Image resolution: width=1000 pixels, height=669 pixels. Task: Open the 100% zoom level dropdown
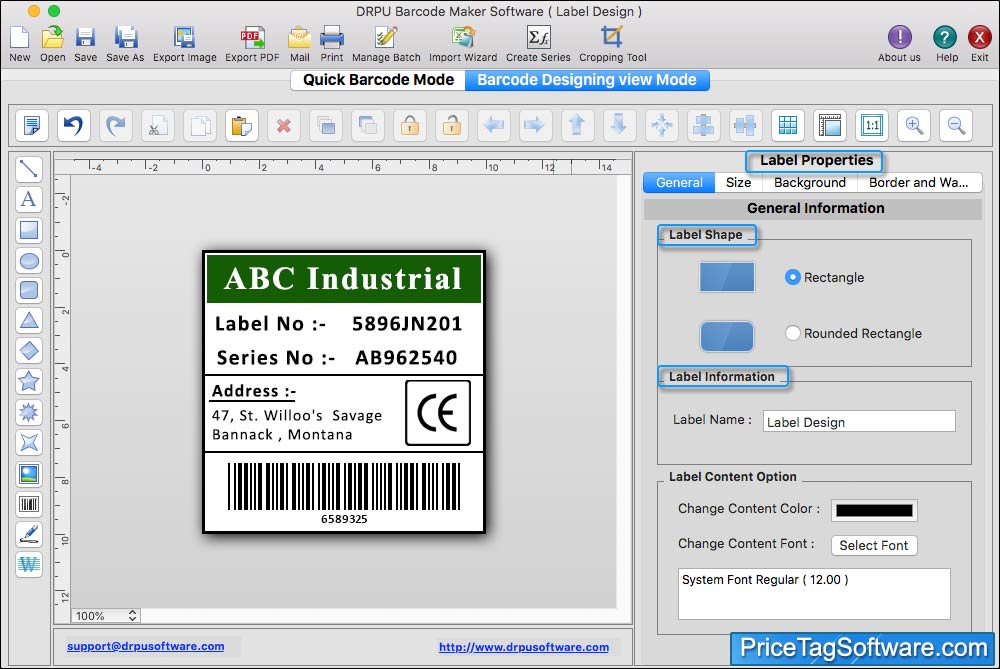pyautogui.click(x=105, y=615)
